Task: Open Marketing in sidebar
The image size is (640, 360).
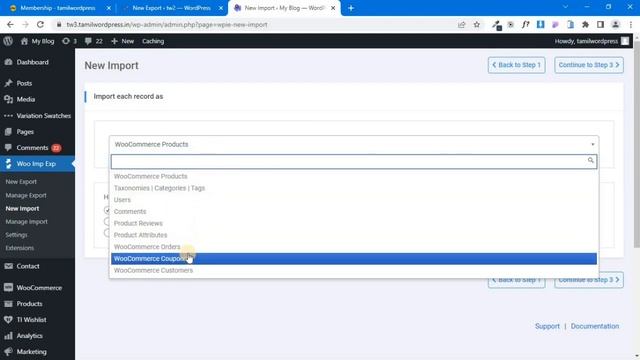Action: click(31, 351)
